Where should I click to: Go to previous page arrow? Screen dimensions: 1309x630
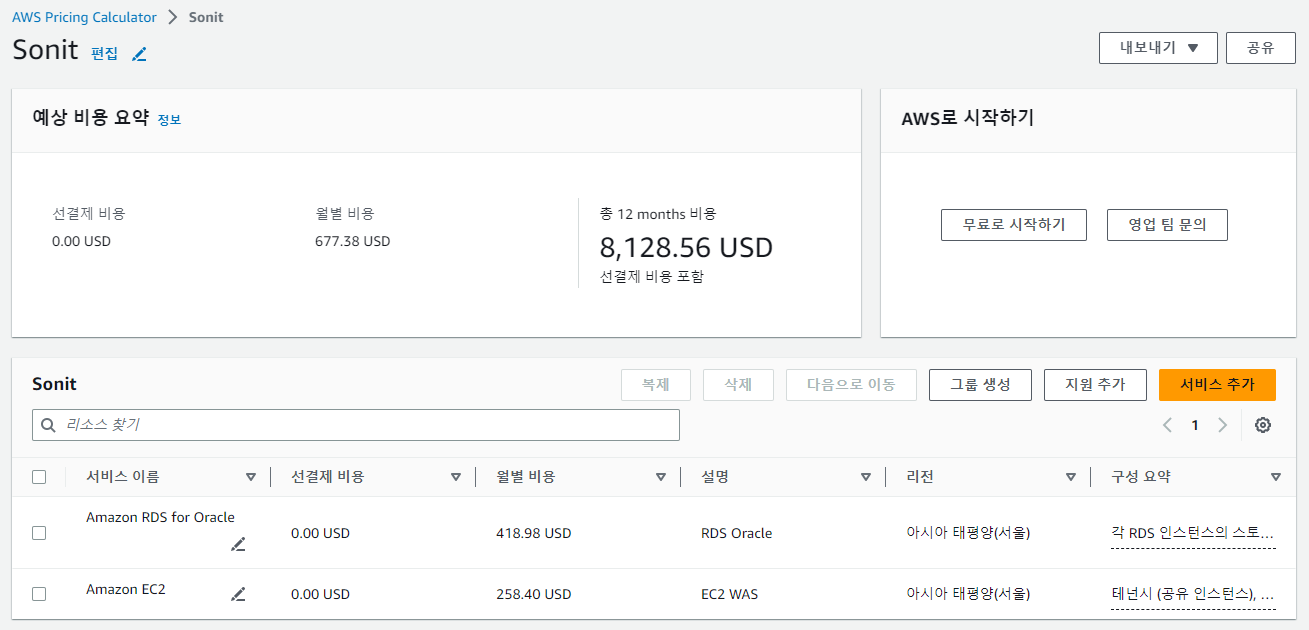(1167, 425)
